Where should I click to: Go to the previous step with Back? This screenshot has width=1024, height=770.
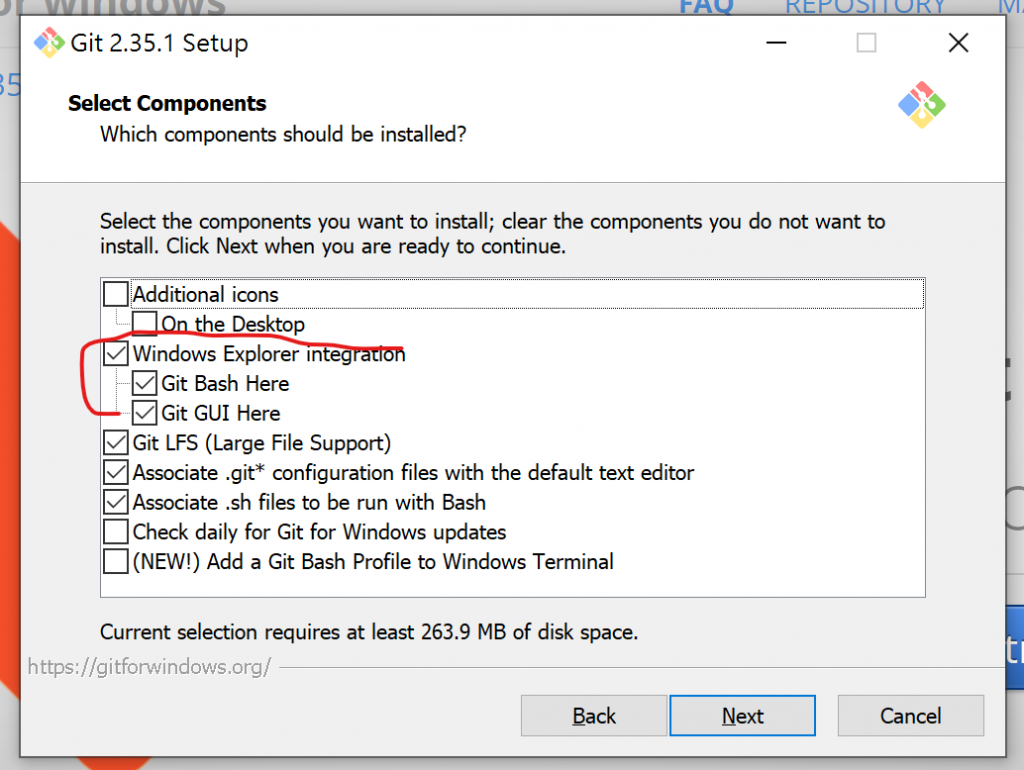click(x=594, y=716)
